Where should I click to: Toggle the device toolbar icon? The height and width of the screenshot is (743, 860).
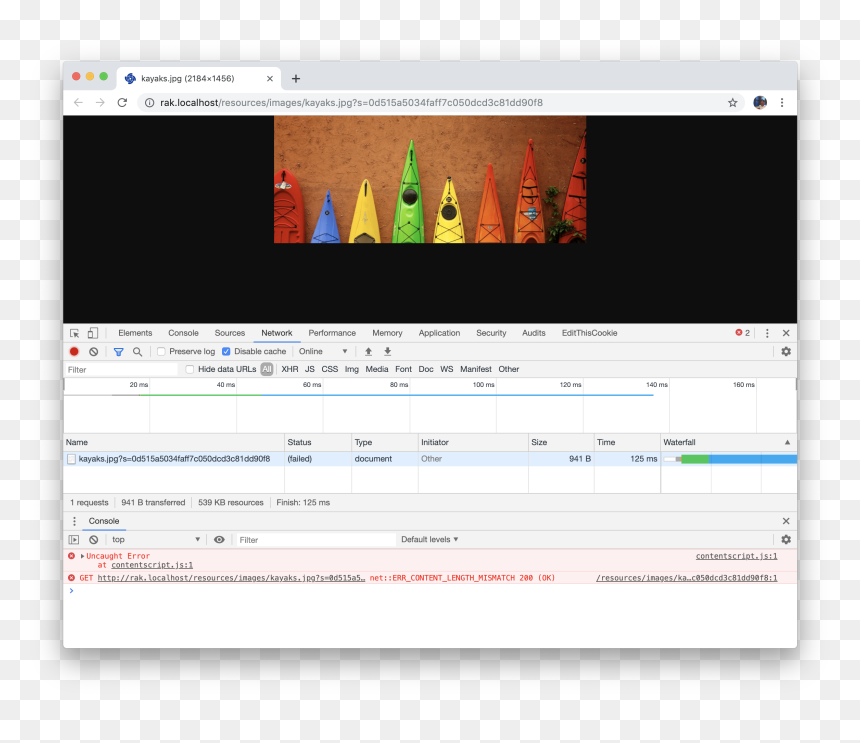pos(93,333)
